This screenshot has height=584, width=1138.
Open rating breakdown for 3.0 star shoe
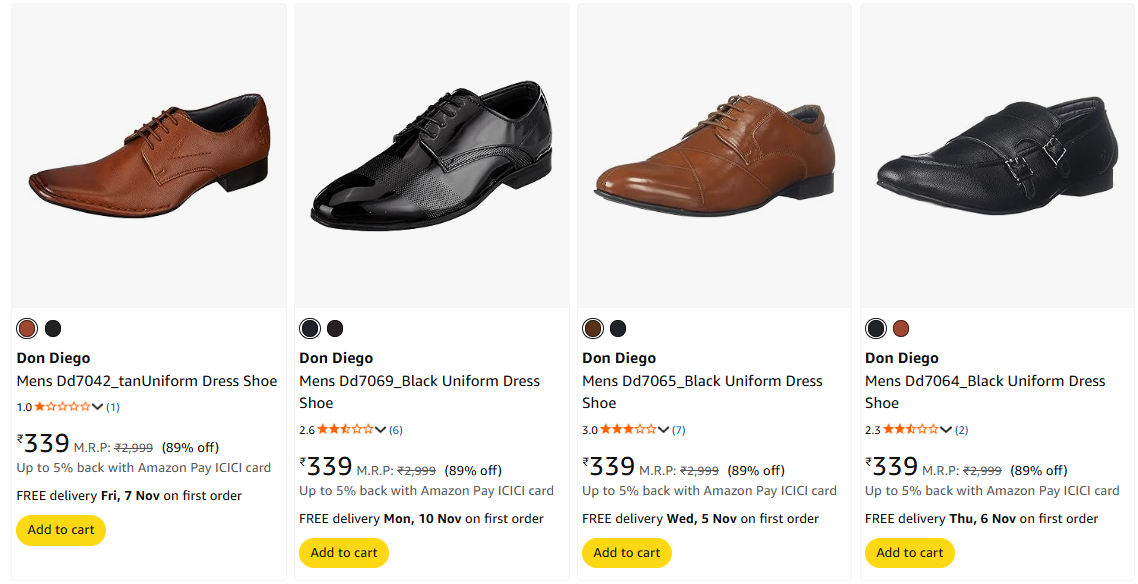pos(663,430)
